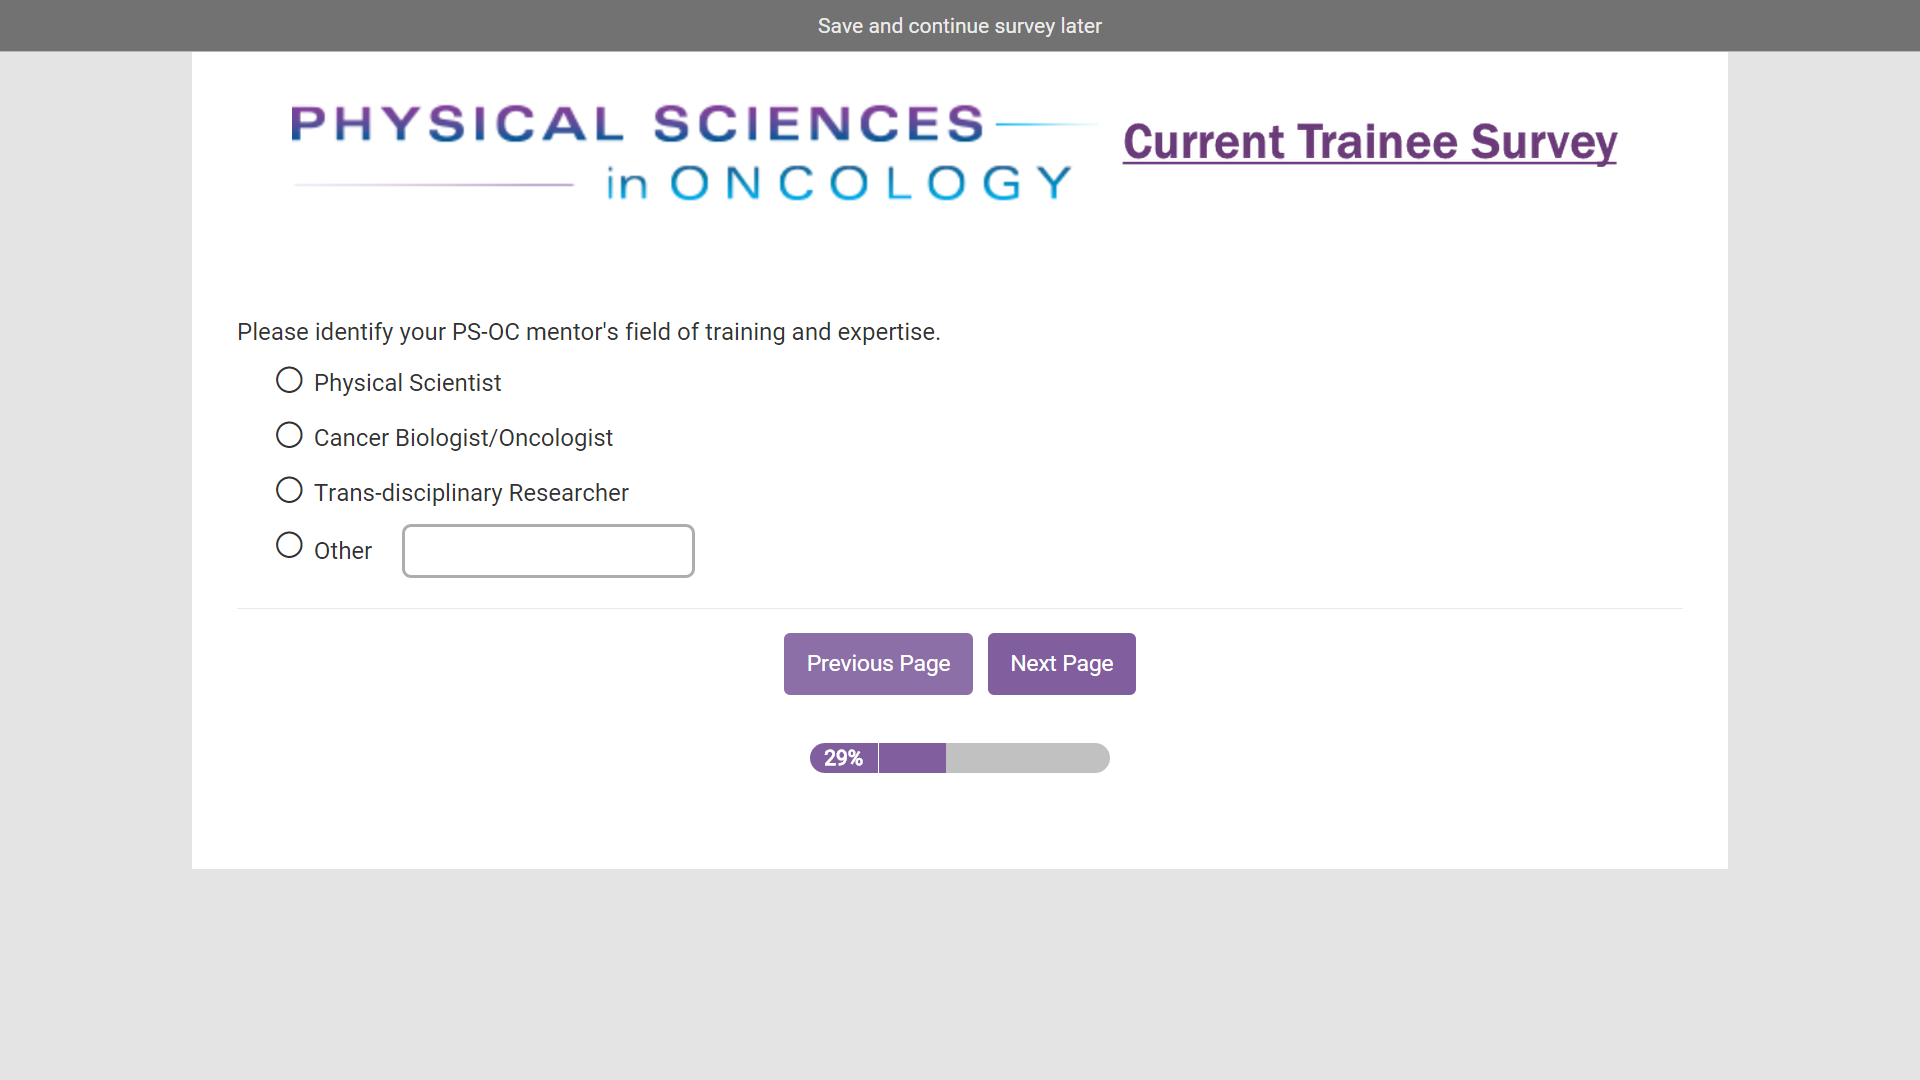The height and width of the screenshot is (1080, 1920).
Task: Click the Physical Scientist label text
Action: [x=407, y=383]
